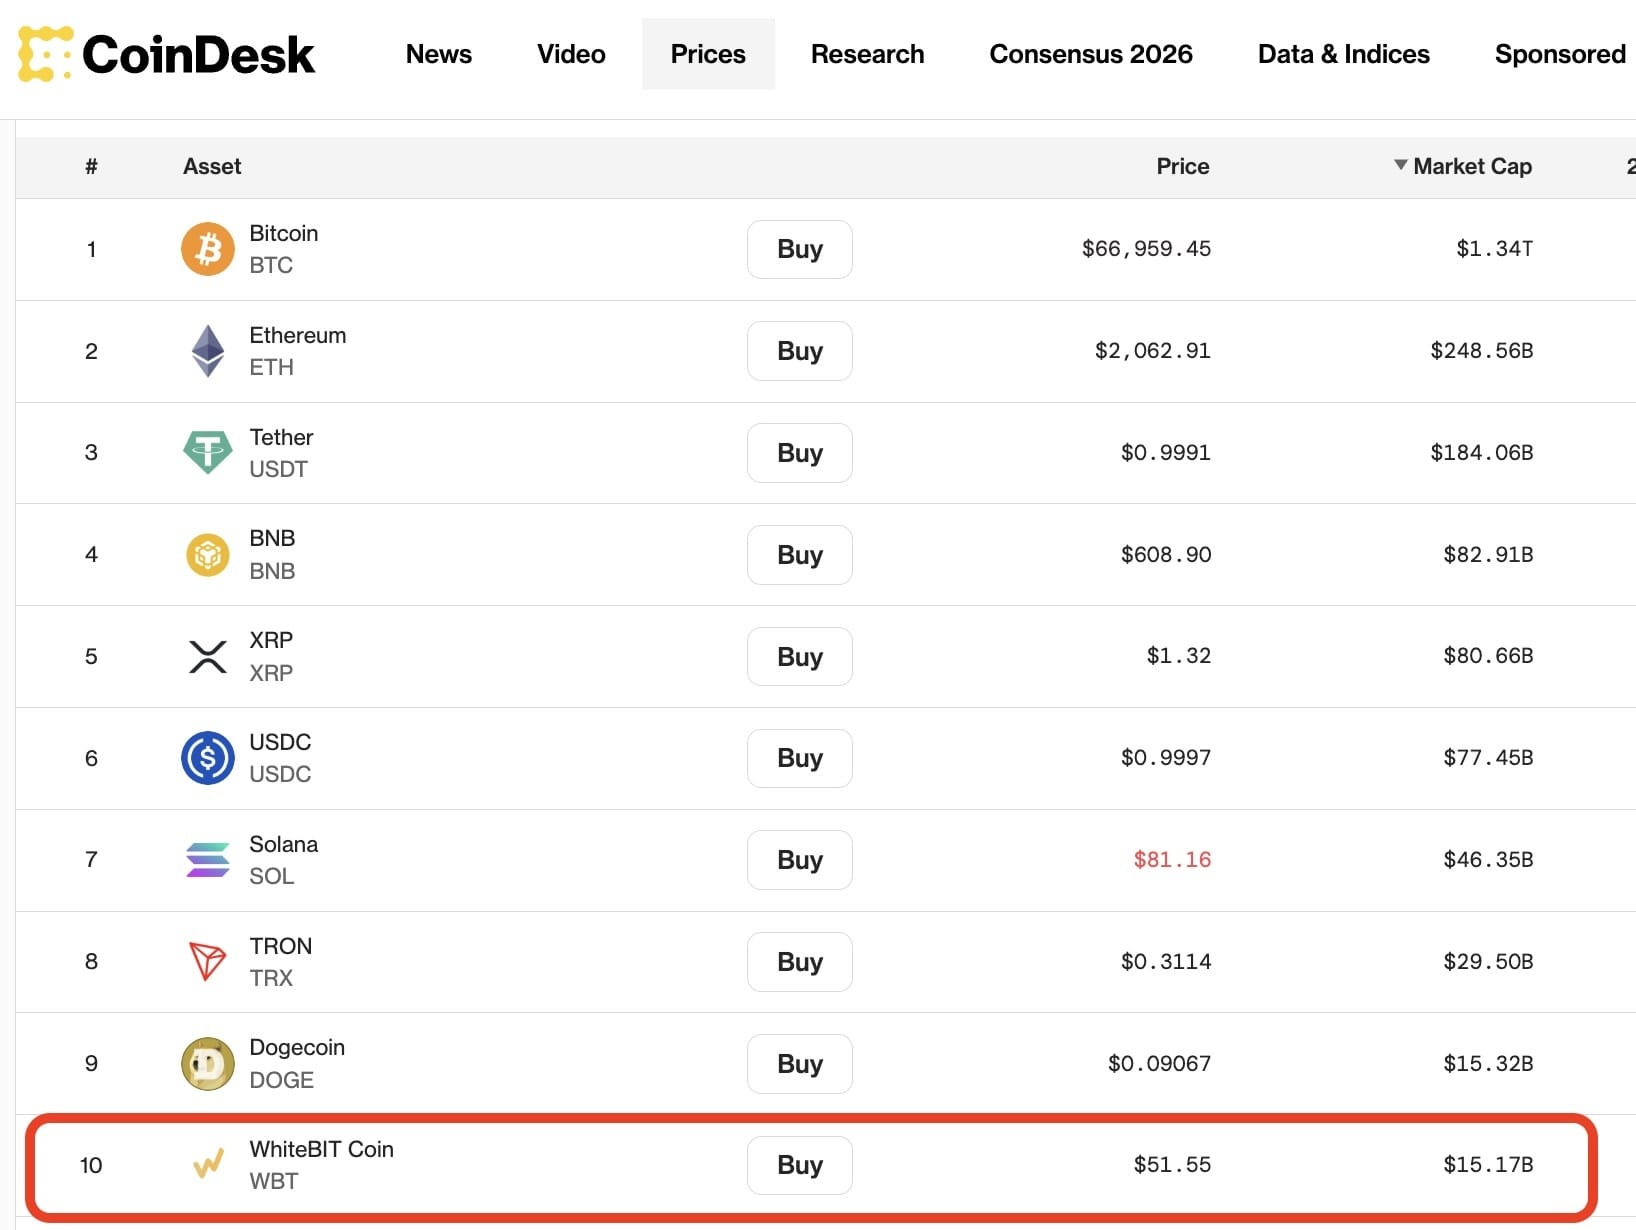Sort by the Price column header
The image size is (1636, 1230).
(1183, 166)
